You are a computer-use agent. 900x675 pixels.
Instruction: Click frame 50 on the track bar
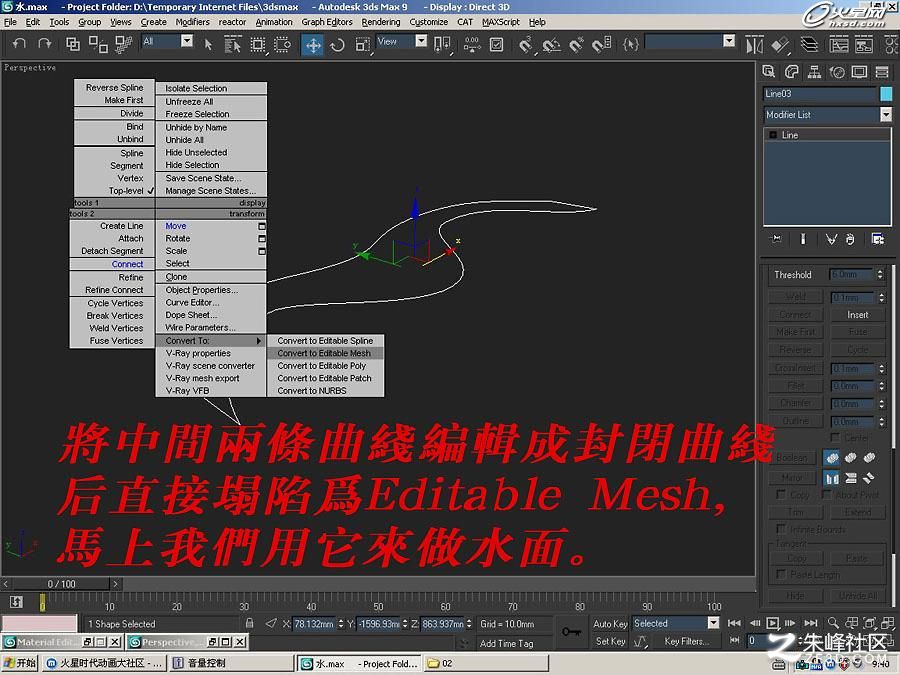pyautogui.click(x=378, y=603)
